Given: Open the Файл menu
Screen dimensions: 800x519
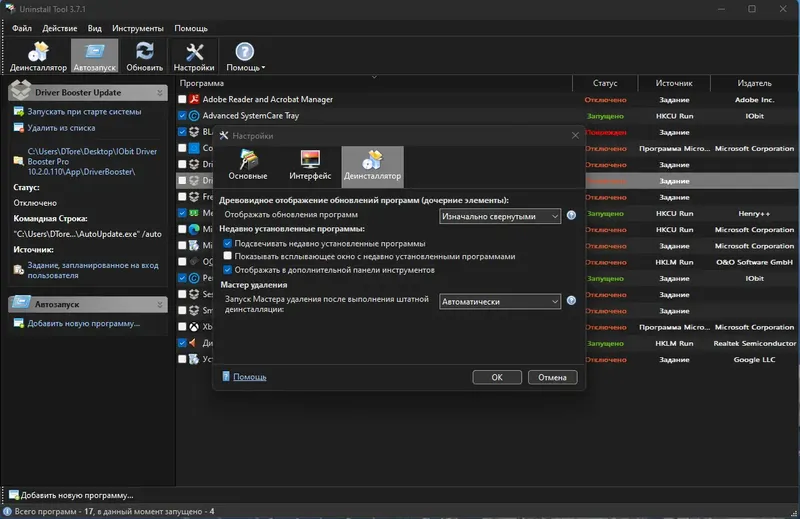Looking at the screenshot, I should 22,28.
